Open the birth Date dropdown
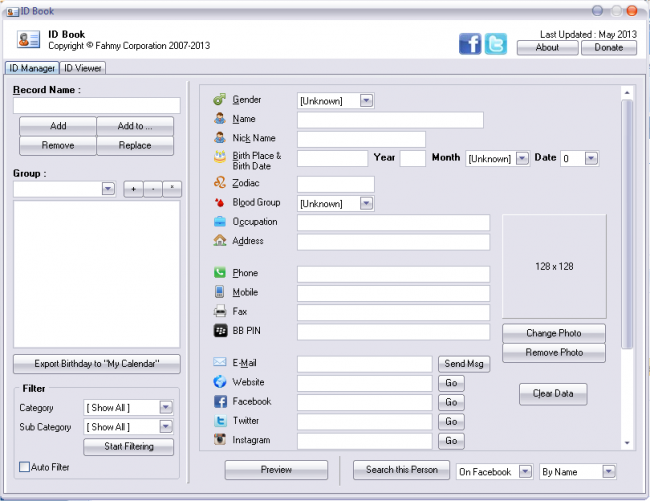Viewport: 650px width, 501px height. coord(592,158)
